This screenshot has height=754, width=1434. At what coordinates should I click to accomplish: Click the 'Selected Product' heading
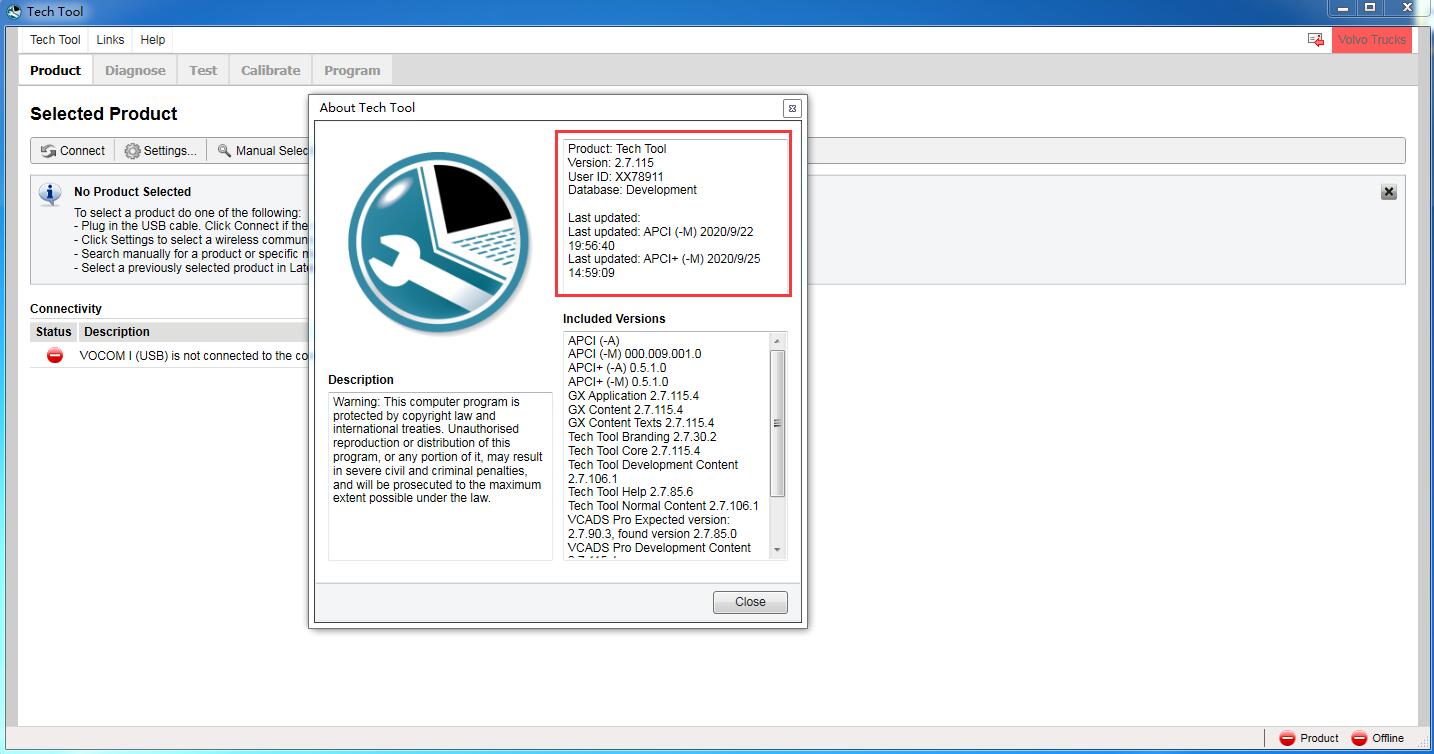pos(104,114)
